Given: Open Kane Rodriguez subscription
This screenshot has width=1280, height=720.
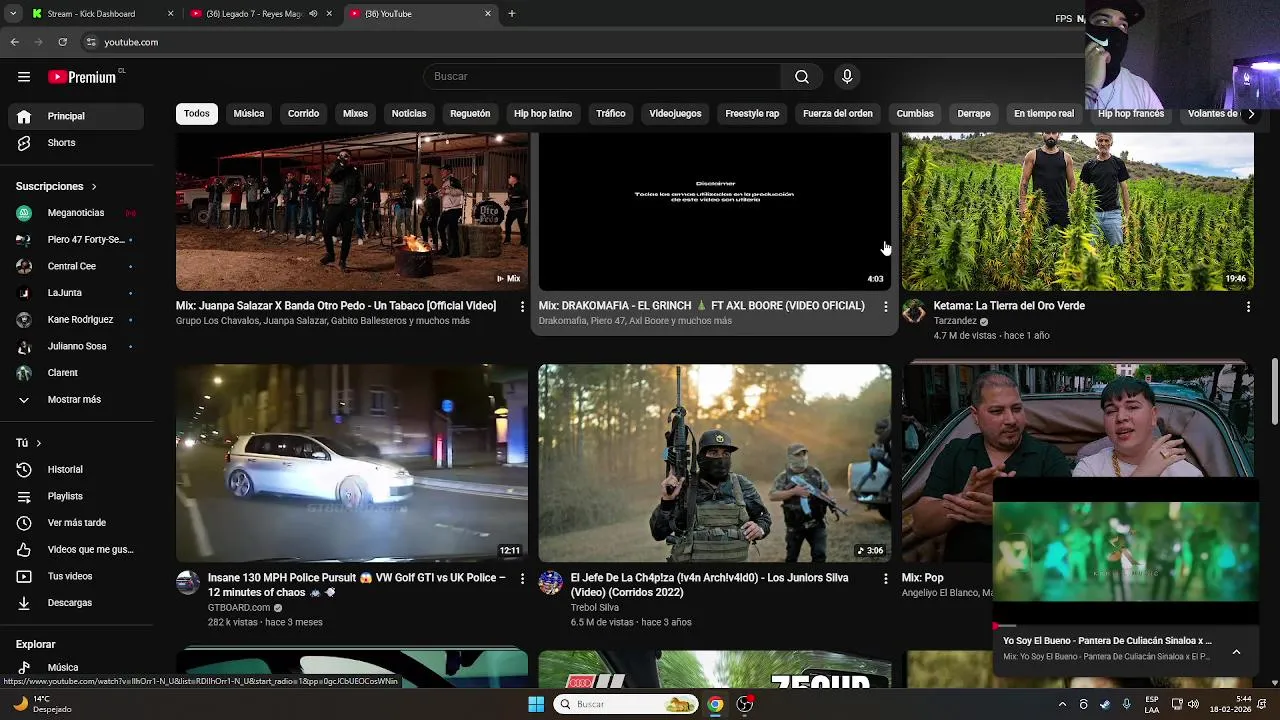Looking at the screenshot, I should pyautogui.click(x=76, y=320).
